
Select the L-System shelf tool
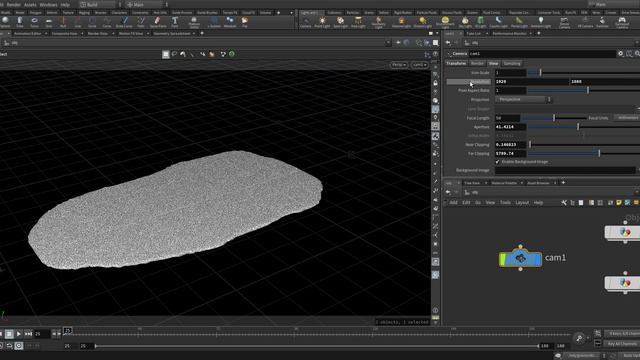[x=214, y=22]
